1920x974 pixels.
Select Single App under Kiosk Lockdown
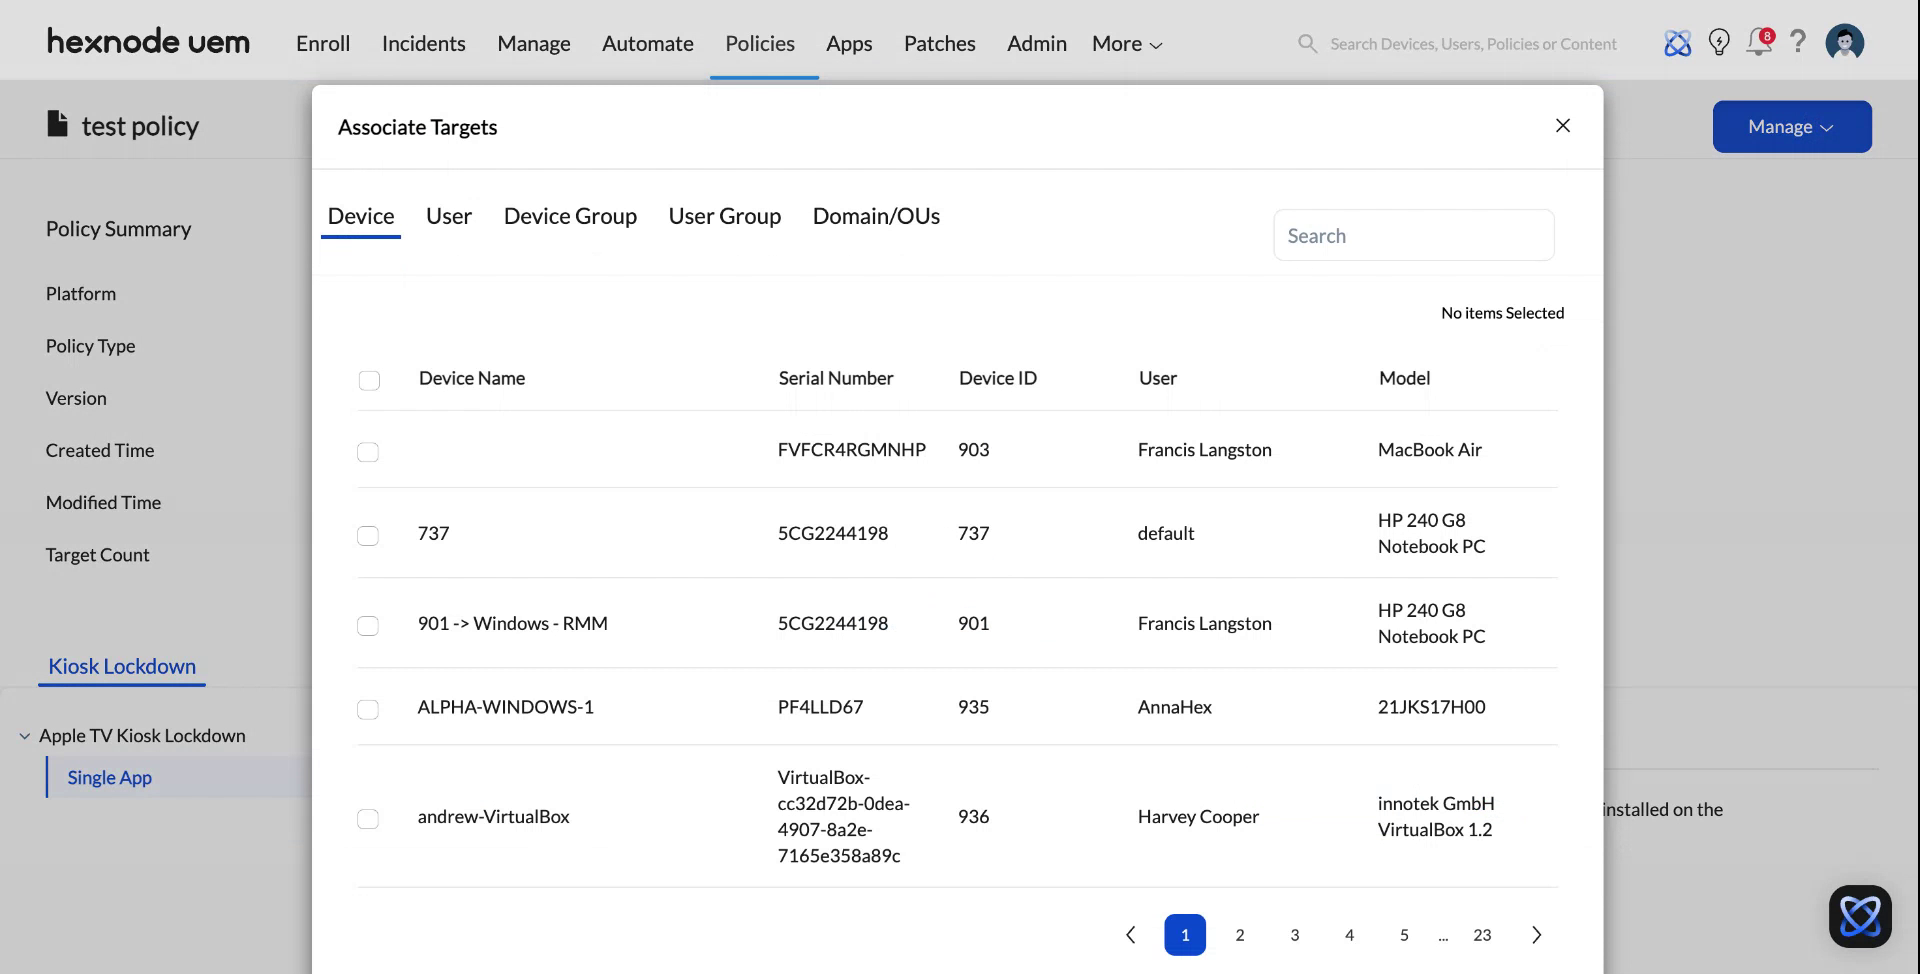(109, 777)
